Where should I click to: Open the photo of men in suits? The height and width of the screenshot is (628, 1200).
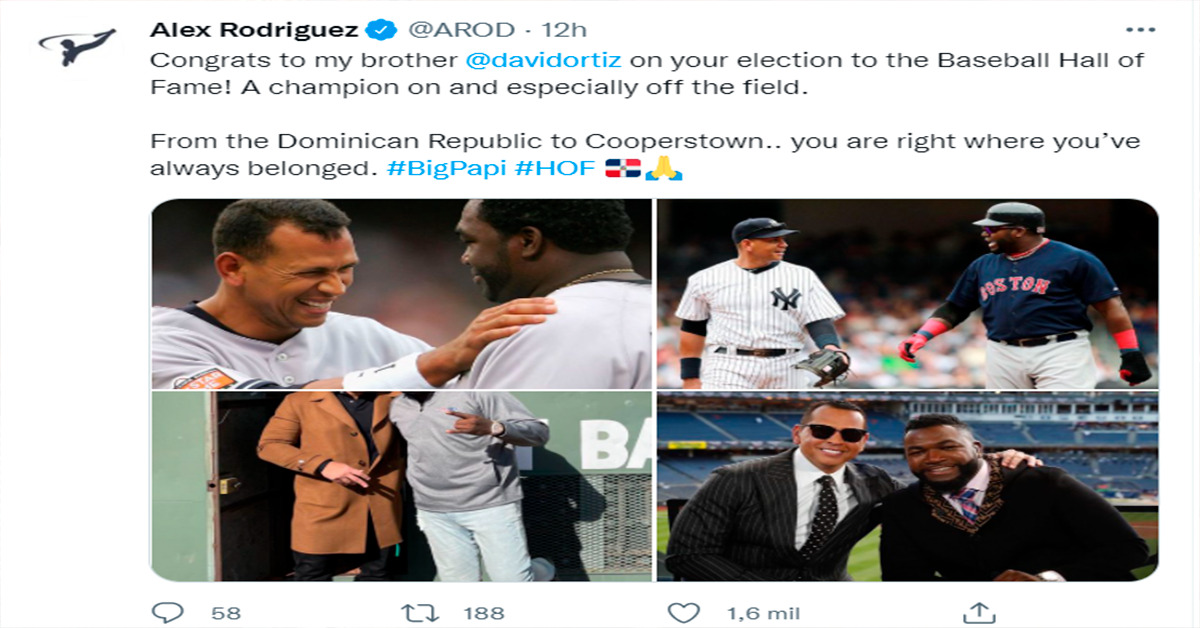click(x=907, y=487)
